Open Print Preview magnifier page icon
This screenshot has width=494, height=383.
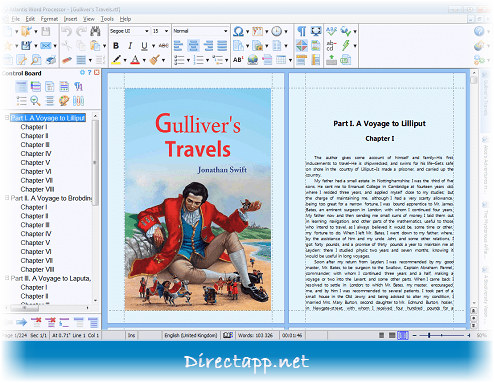click(36, 60)
